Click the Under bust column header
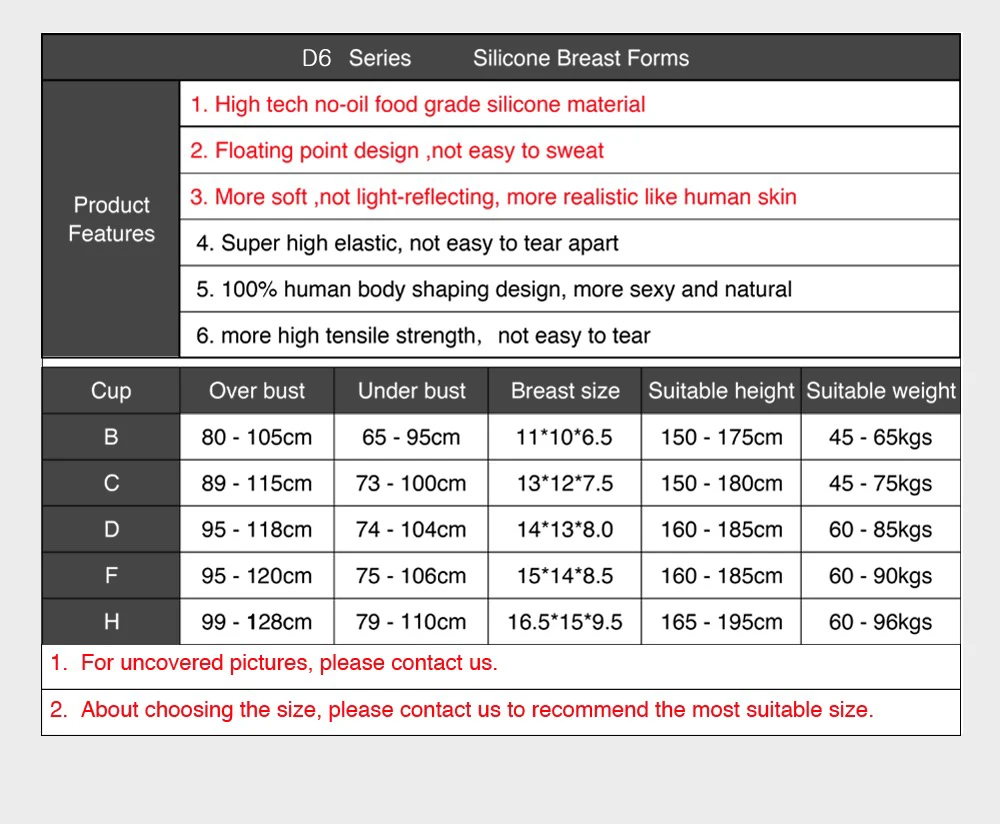This screenshot has height=824, width=1000. click(411, 390)
